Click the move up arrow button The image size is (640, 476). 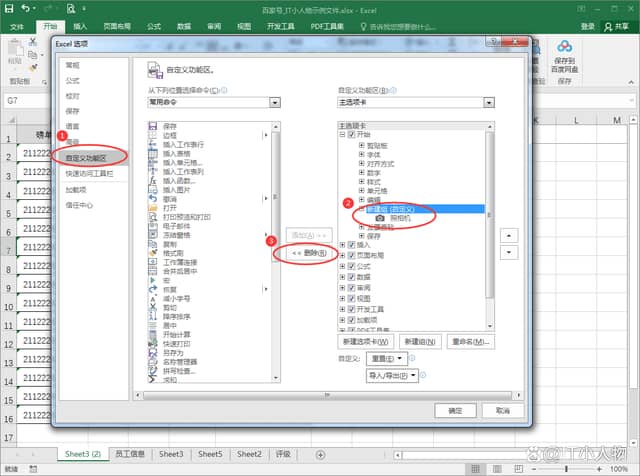(x=510, y=235)
